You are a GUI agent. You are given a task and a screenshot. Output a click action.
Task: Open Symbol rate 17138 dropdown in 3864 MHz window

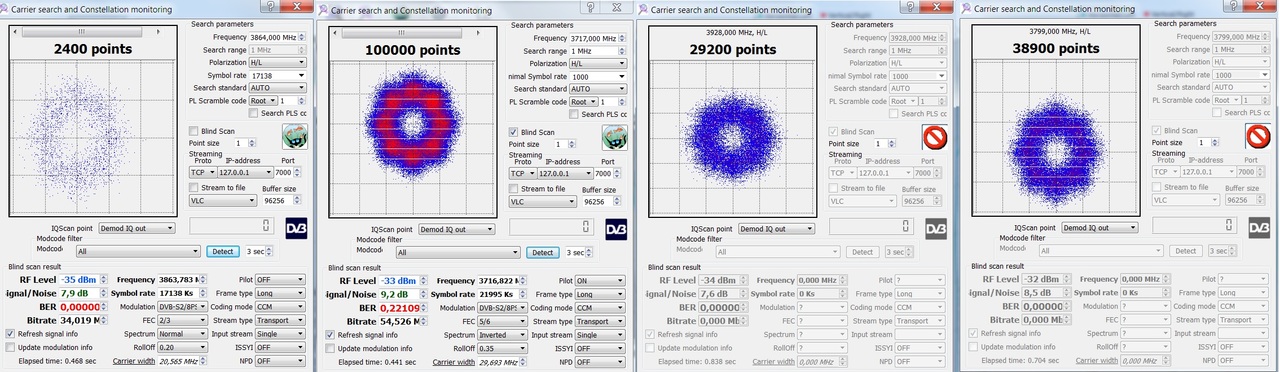(x=277, y=75)
